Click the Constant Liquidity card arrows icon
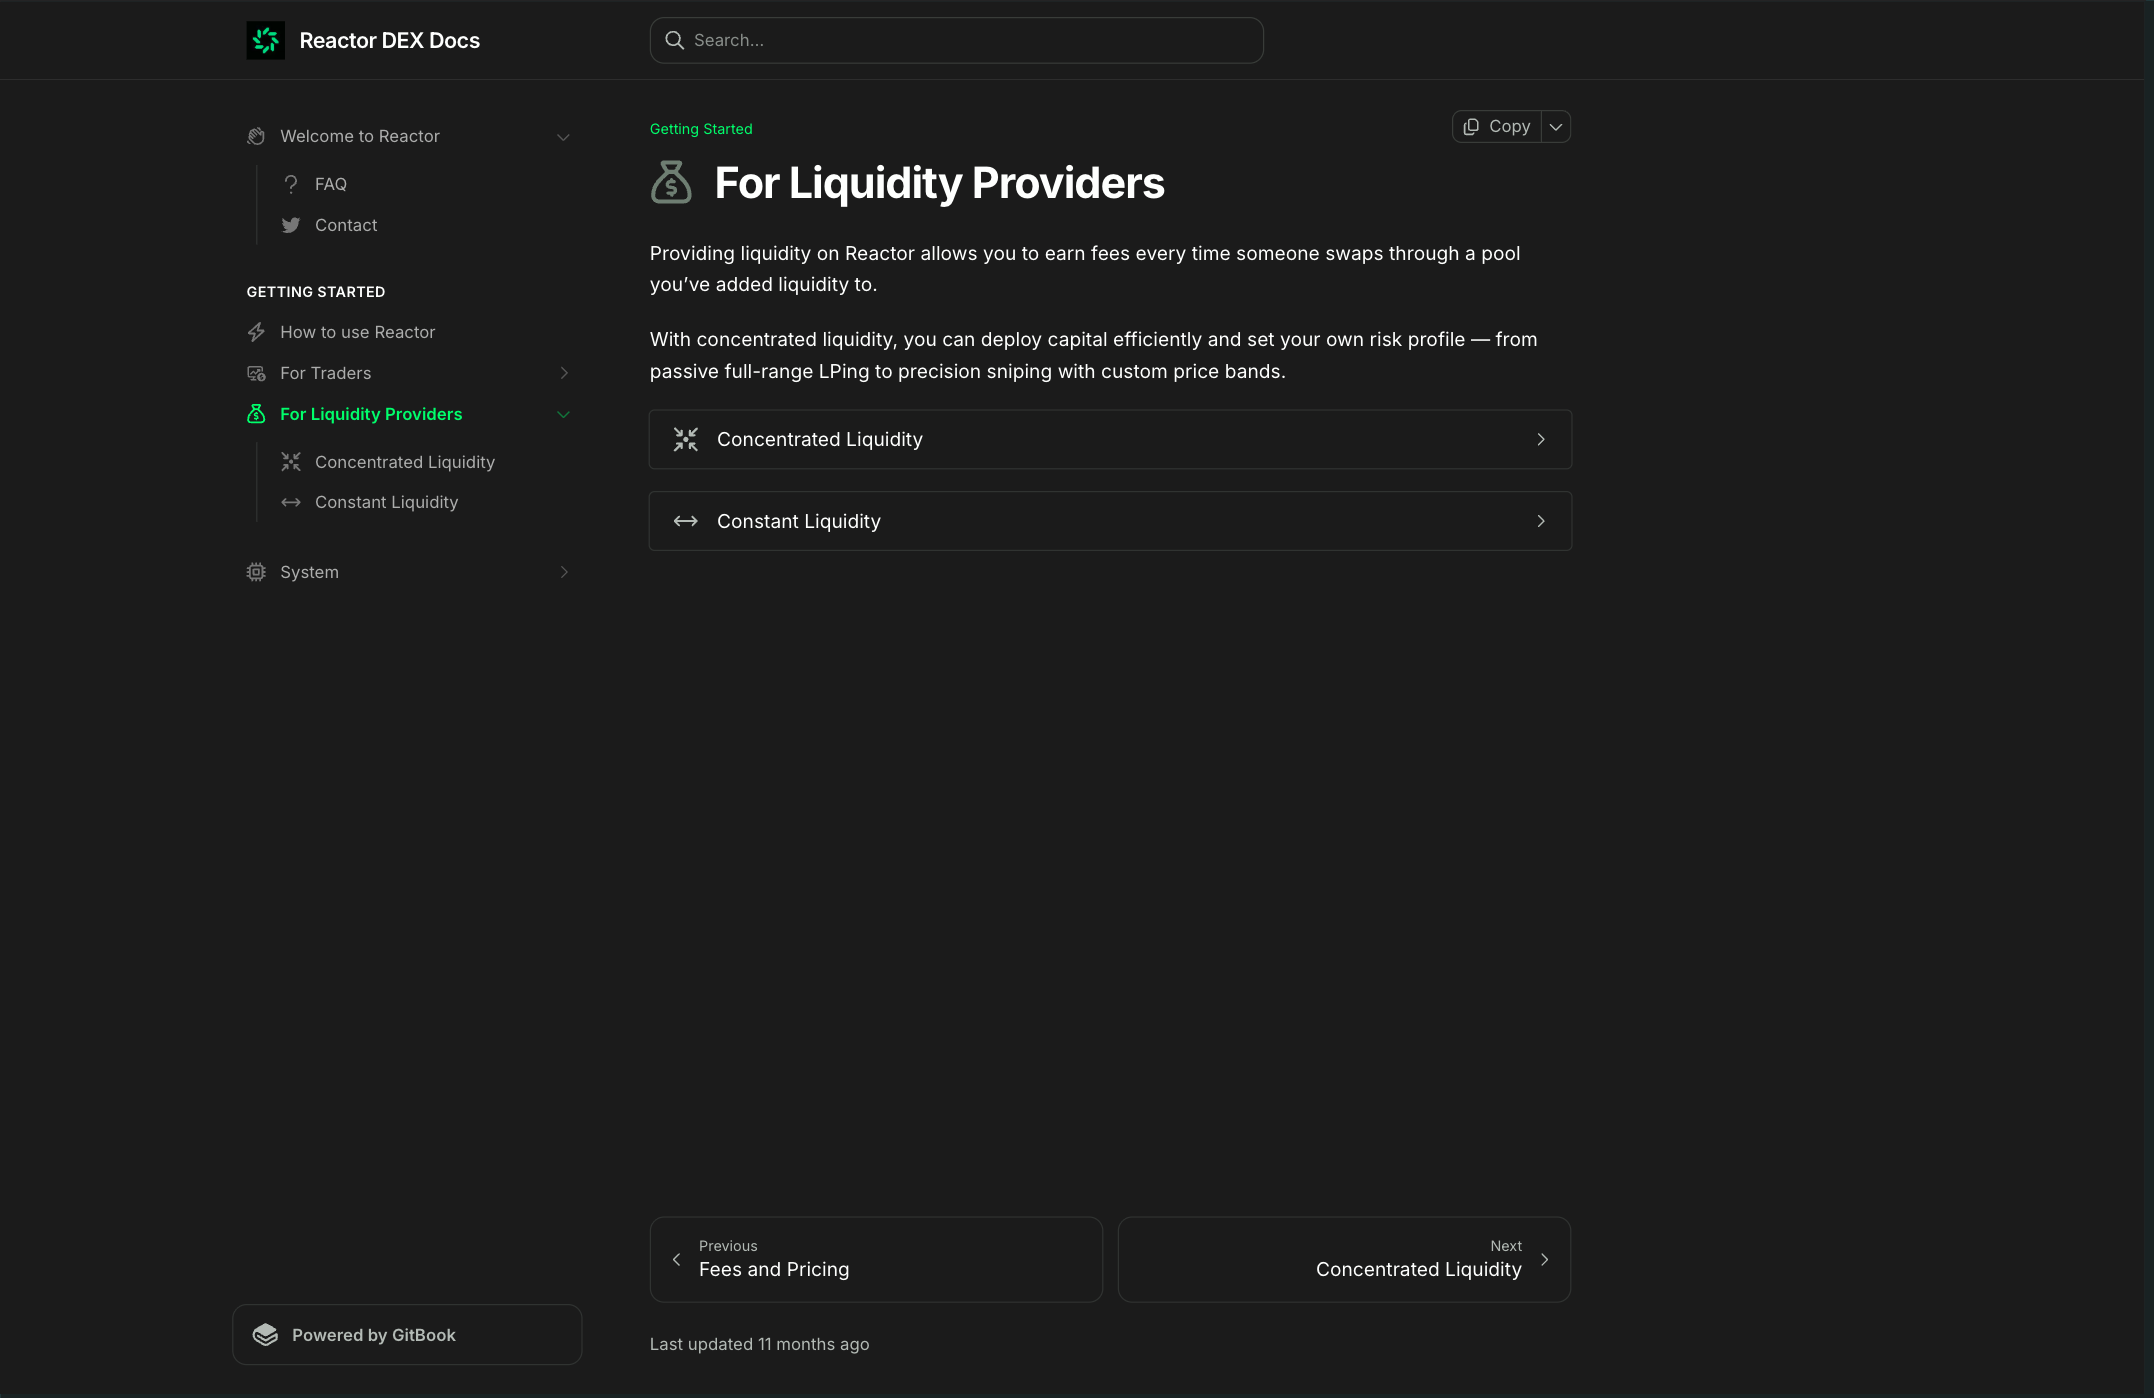Image resolution: width=2154 pixels, height=1398 pixels. [x=686, y=521]
